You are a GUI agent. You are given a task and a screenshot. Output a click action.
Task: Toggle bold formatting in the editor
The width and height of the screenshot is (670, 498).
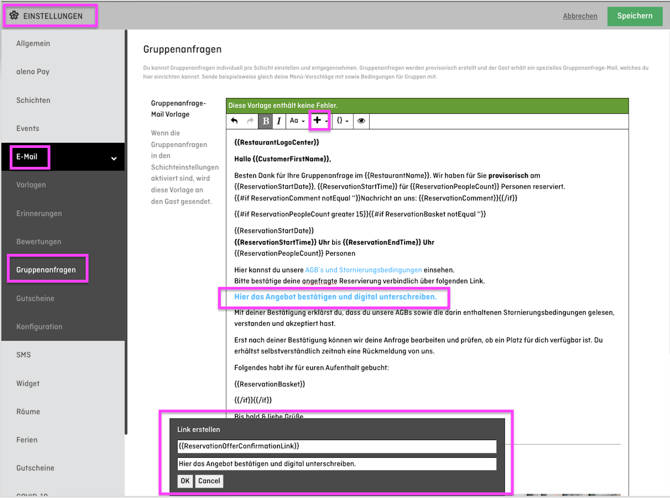pyautogui.click(x=265, y=121)
